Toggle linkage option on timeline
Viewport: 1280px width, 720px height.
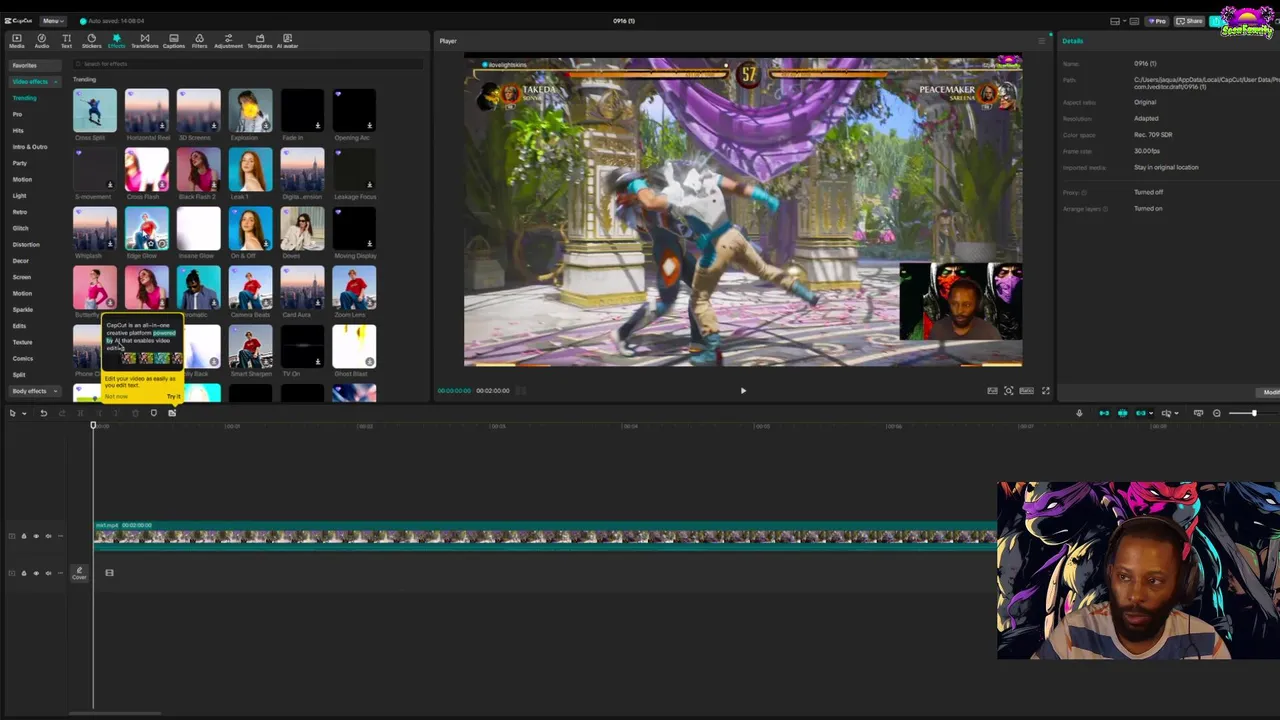coord(1140,413)
